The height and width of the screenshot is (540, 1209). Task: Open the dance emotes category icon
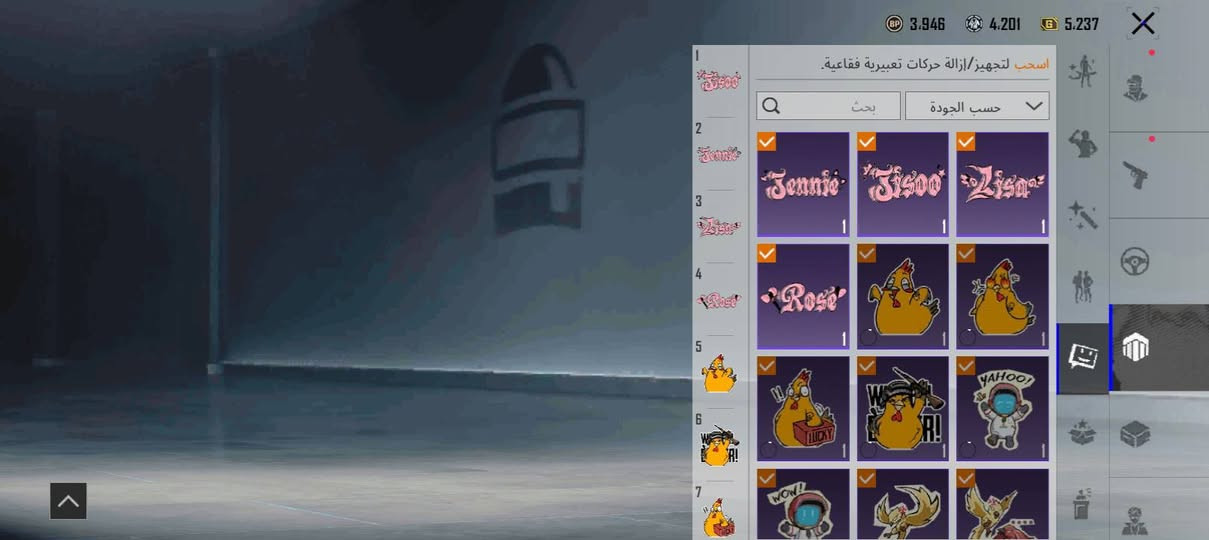click(x=1082, y=72)
